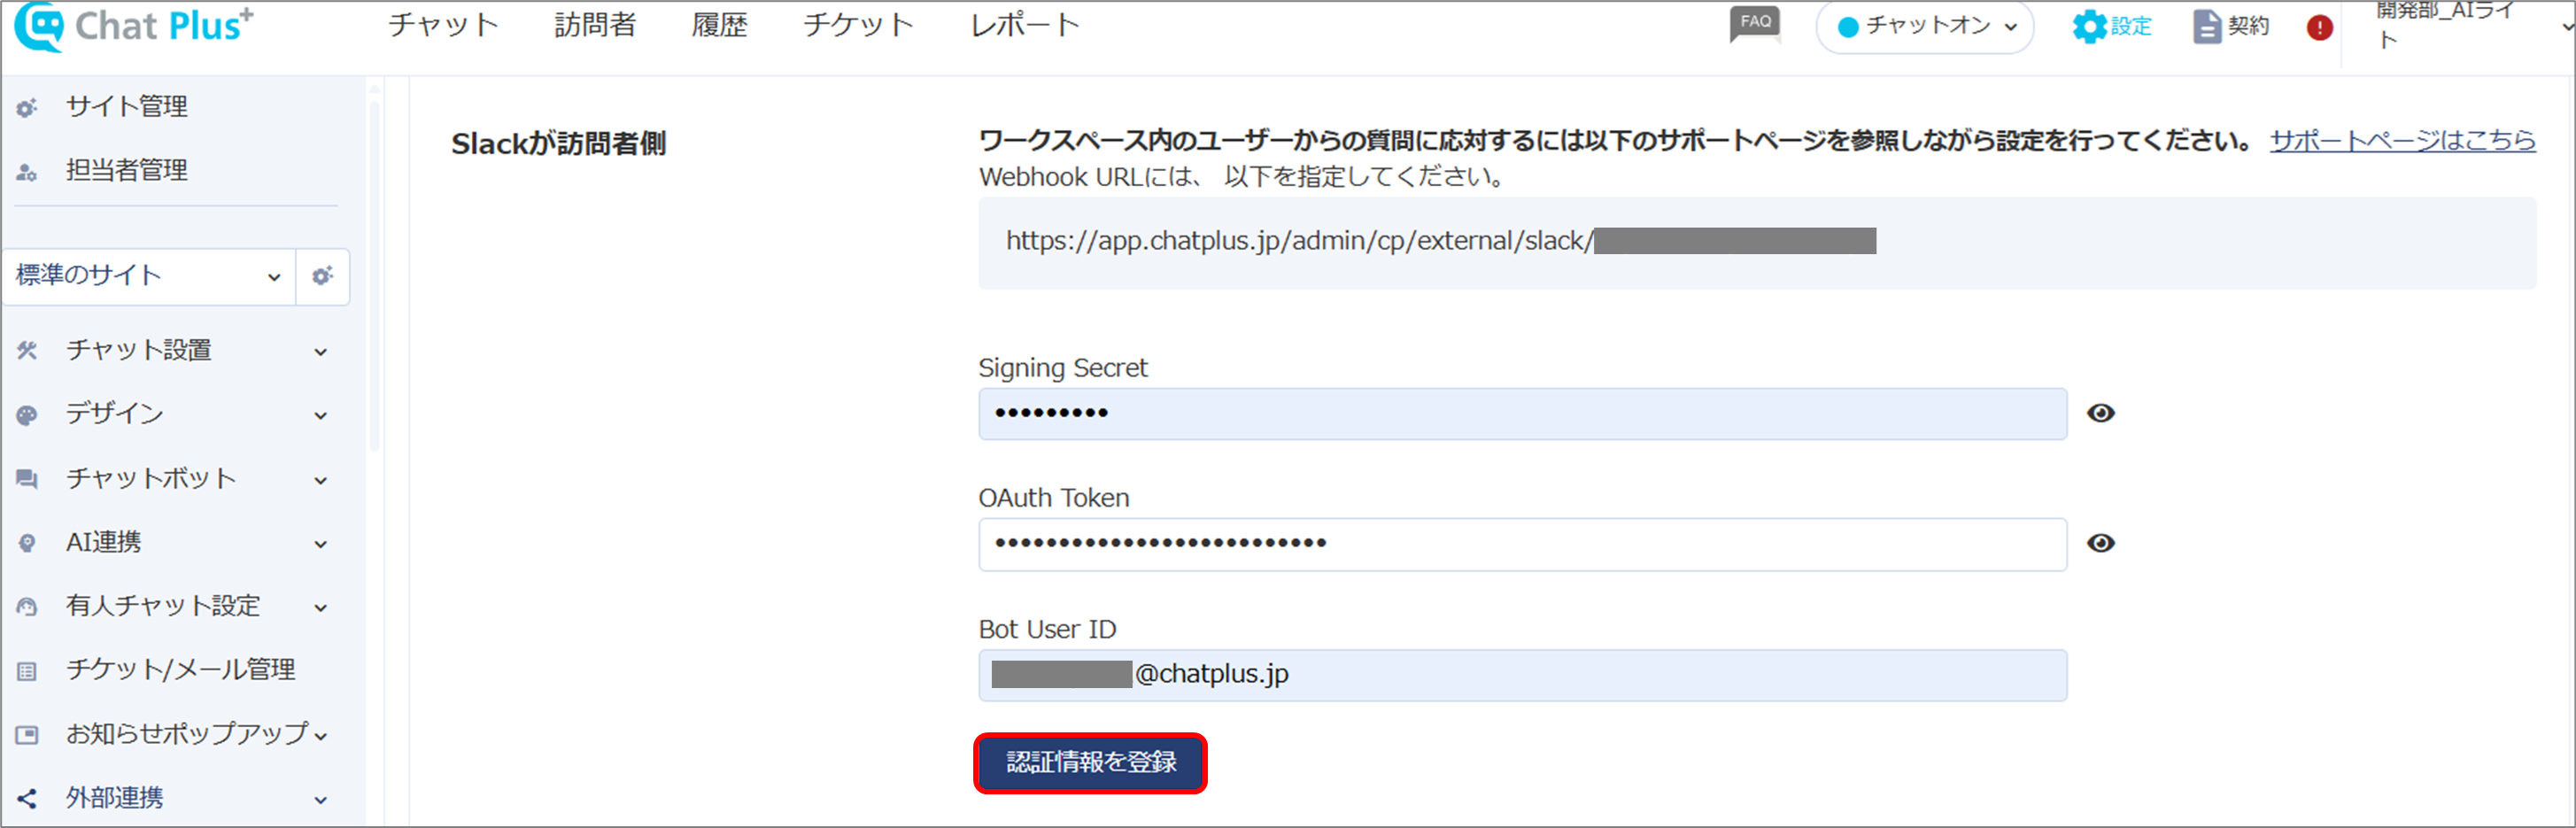Open the contract document icon (契約)
Screen dimensions: 2576x828
pyautogui.click(x=2207, y=26)
